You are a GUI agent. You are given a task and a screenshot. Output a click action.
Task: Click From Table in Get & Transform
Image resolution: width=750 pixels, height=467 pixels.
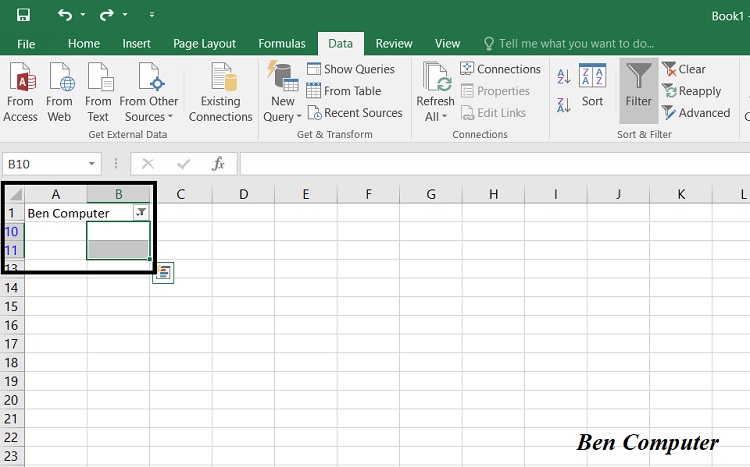(344, 91)
